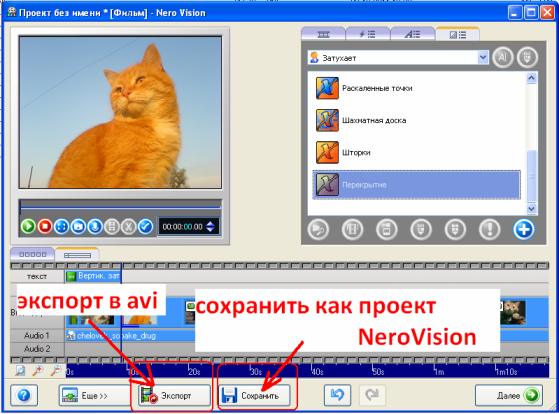Viewport: 559px width, 414px height.
Task: Expand options with the Еще >> button
Action: click(x=94, y=395)
